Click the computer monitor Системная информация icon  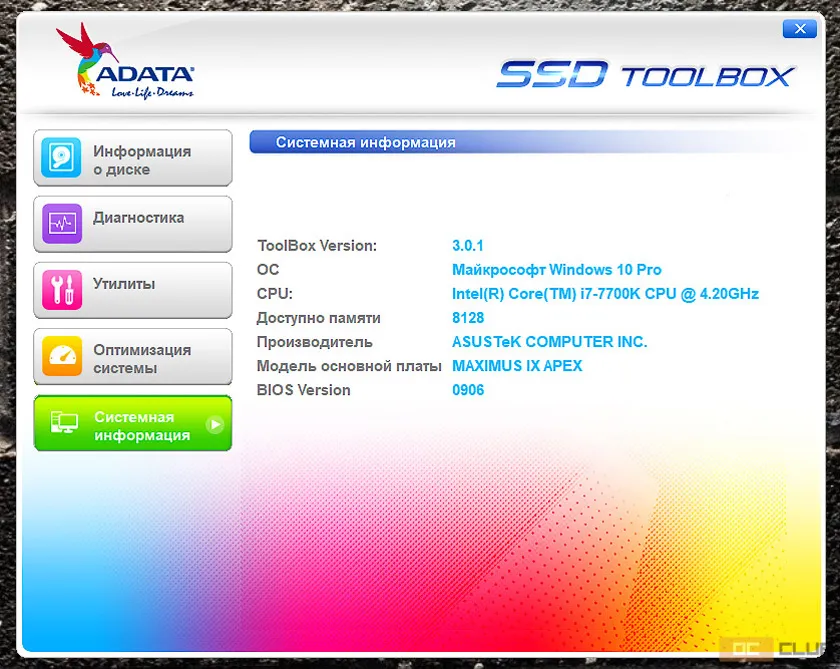click(x=64, y=423)
